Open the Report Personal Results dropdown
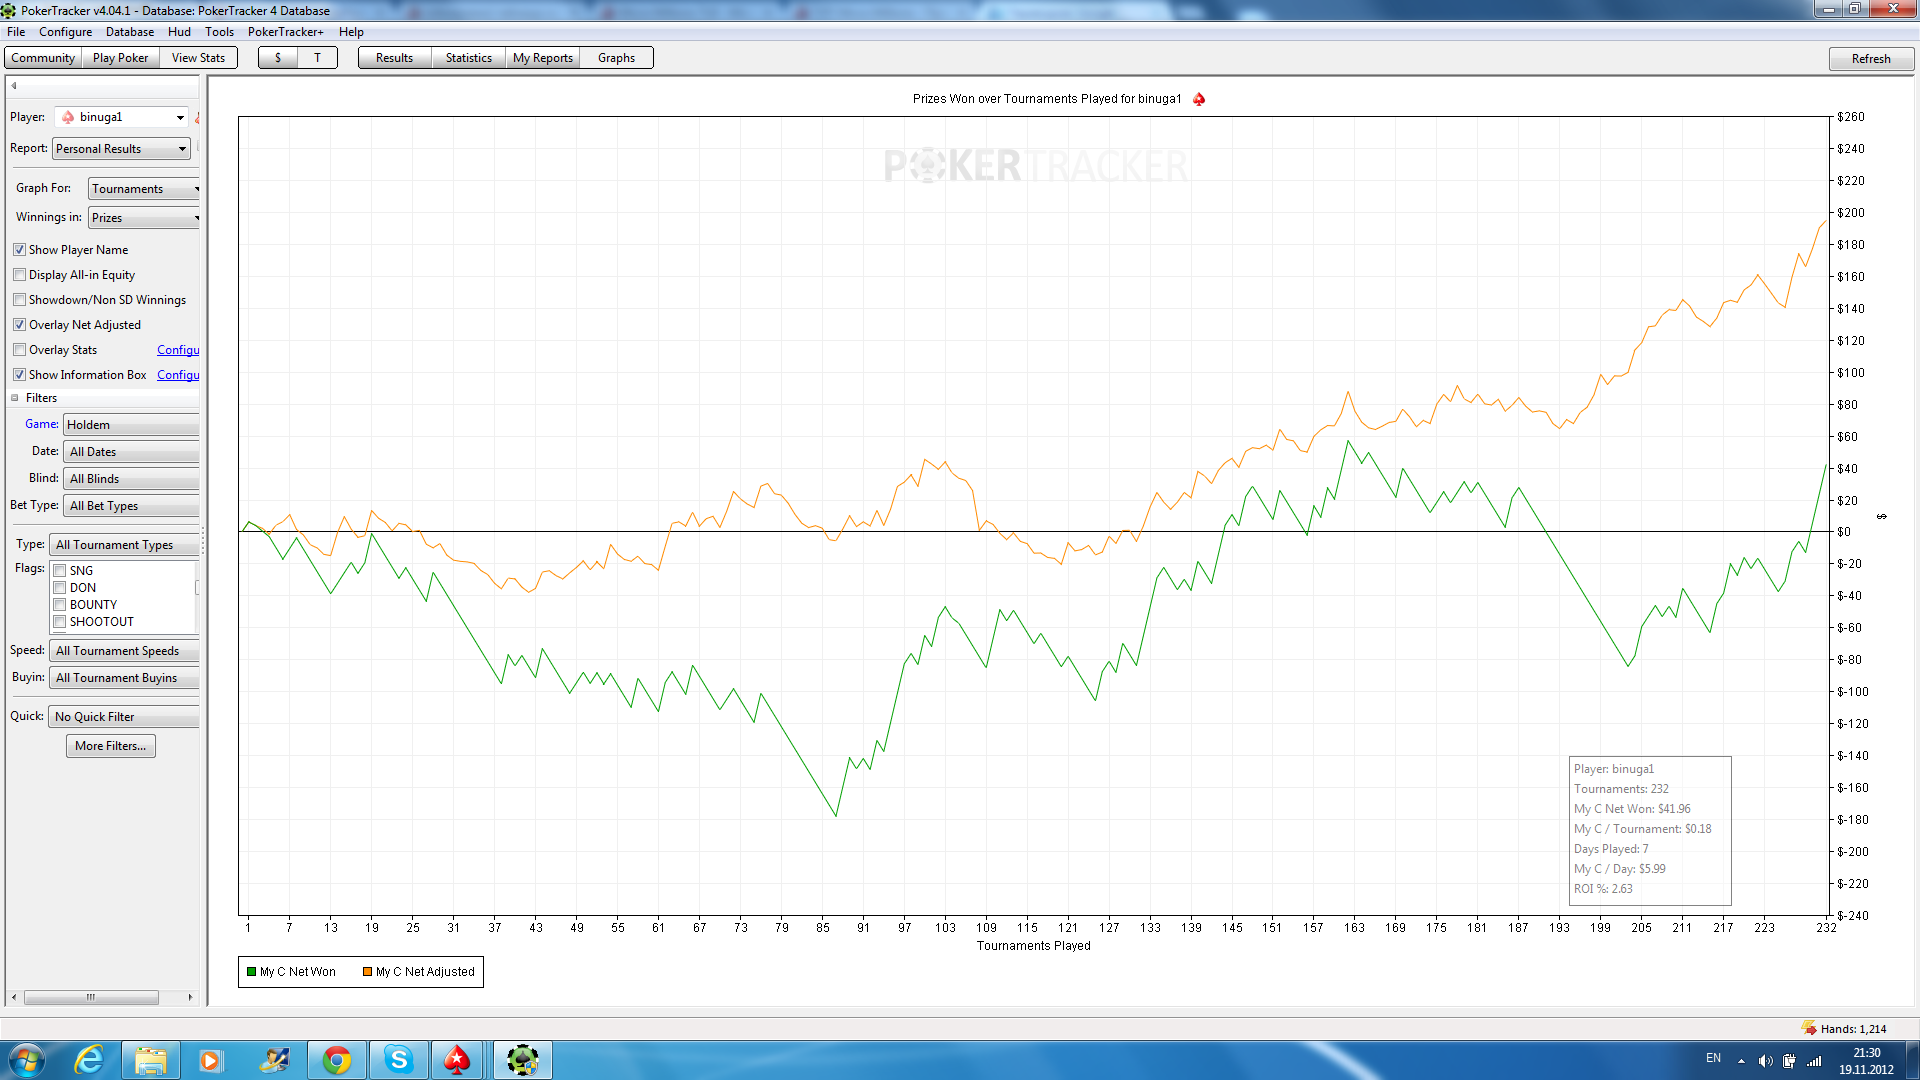Screen dimensions: 1920x1080 click(x=122, y=149)
